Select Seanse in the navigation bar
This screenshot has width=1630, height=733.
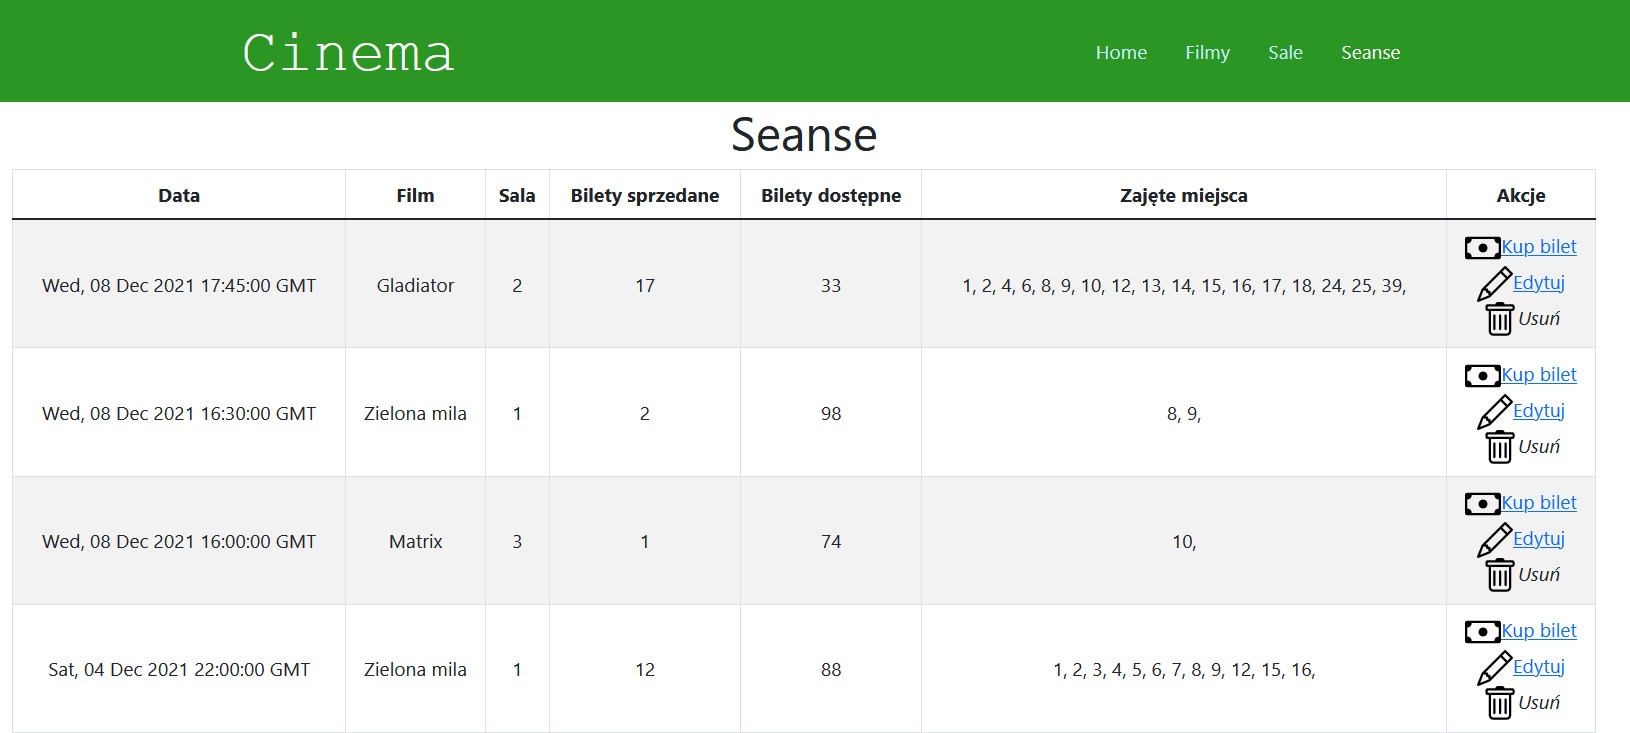pos(1370,53)
